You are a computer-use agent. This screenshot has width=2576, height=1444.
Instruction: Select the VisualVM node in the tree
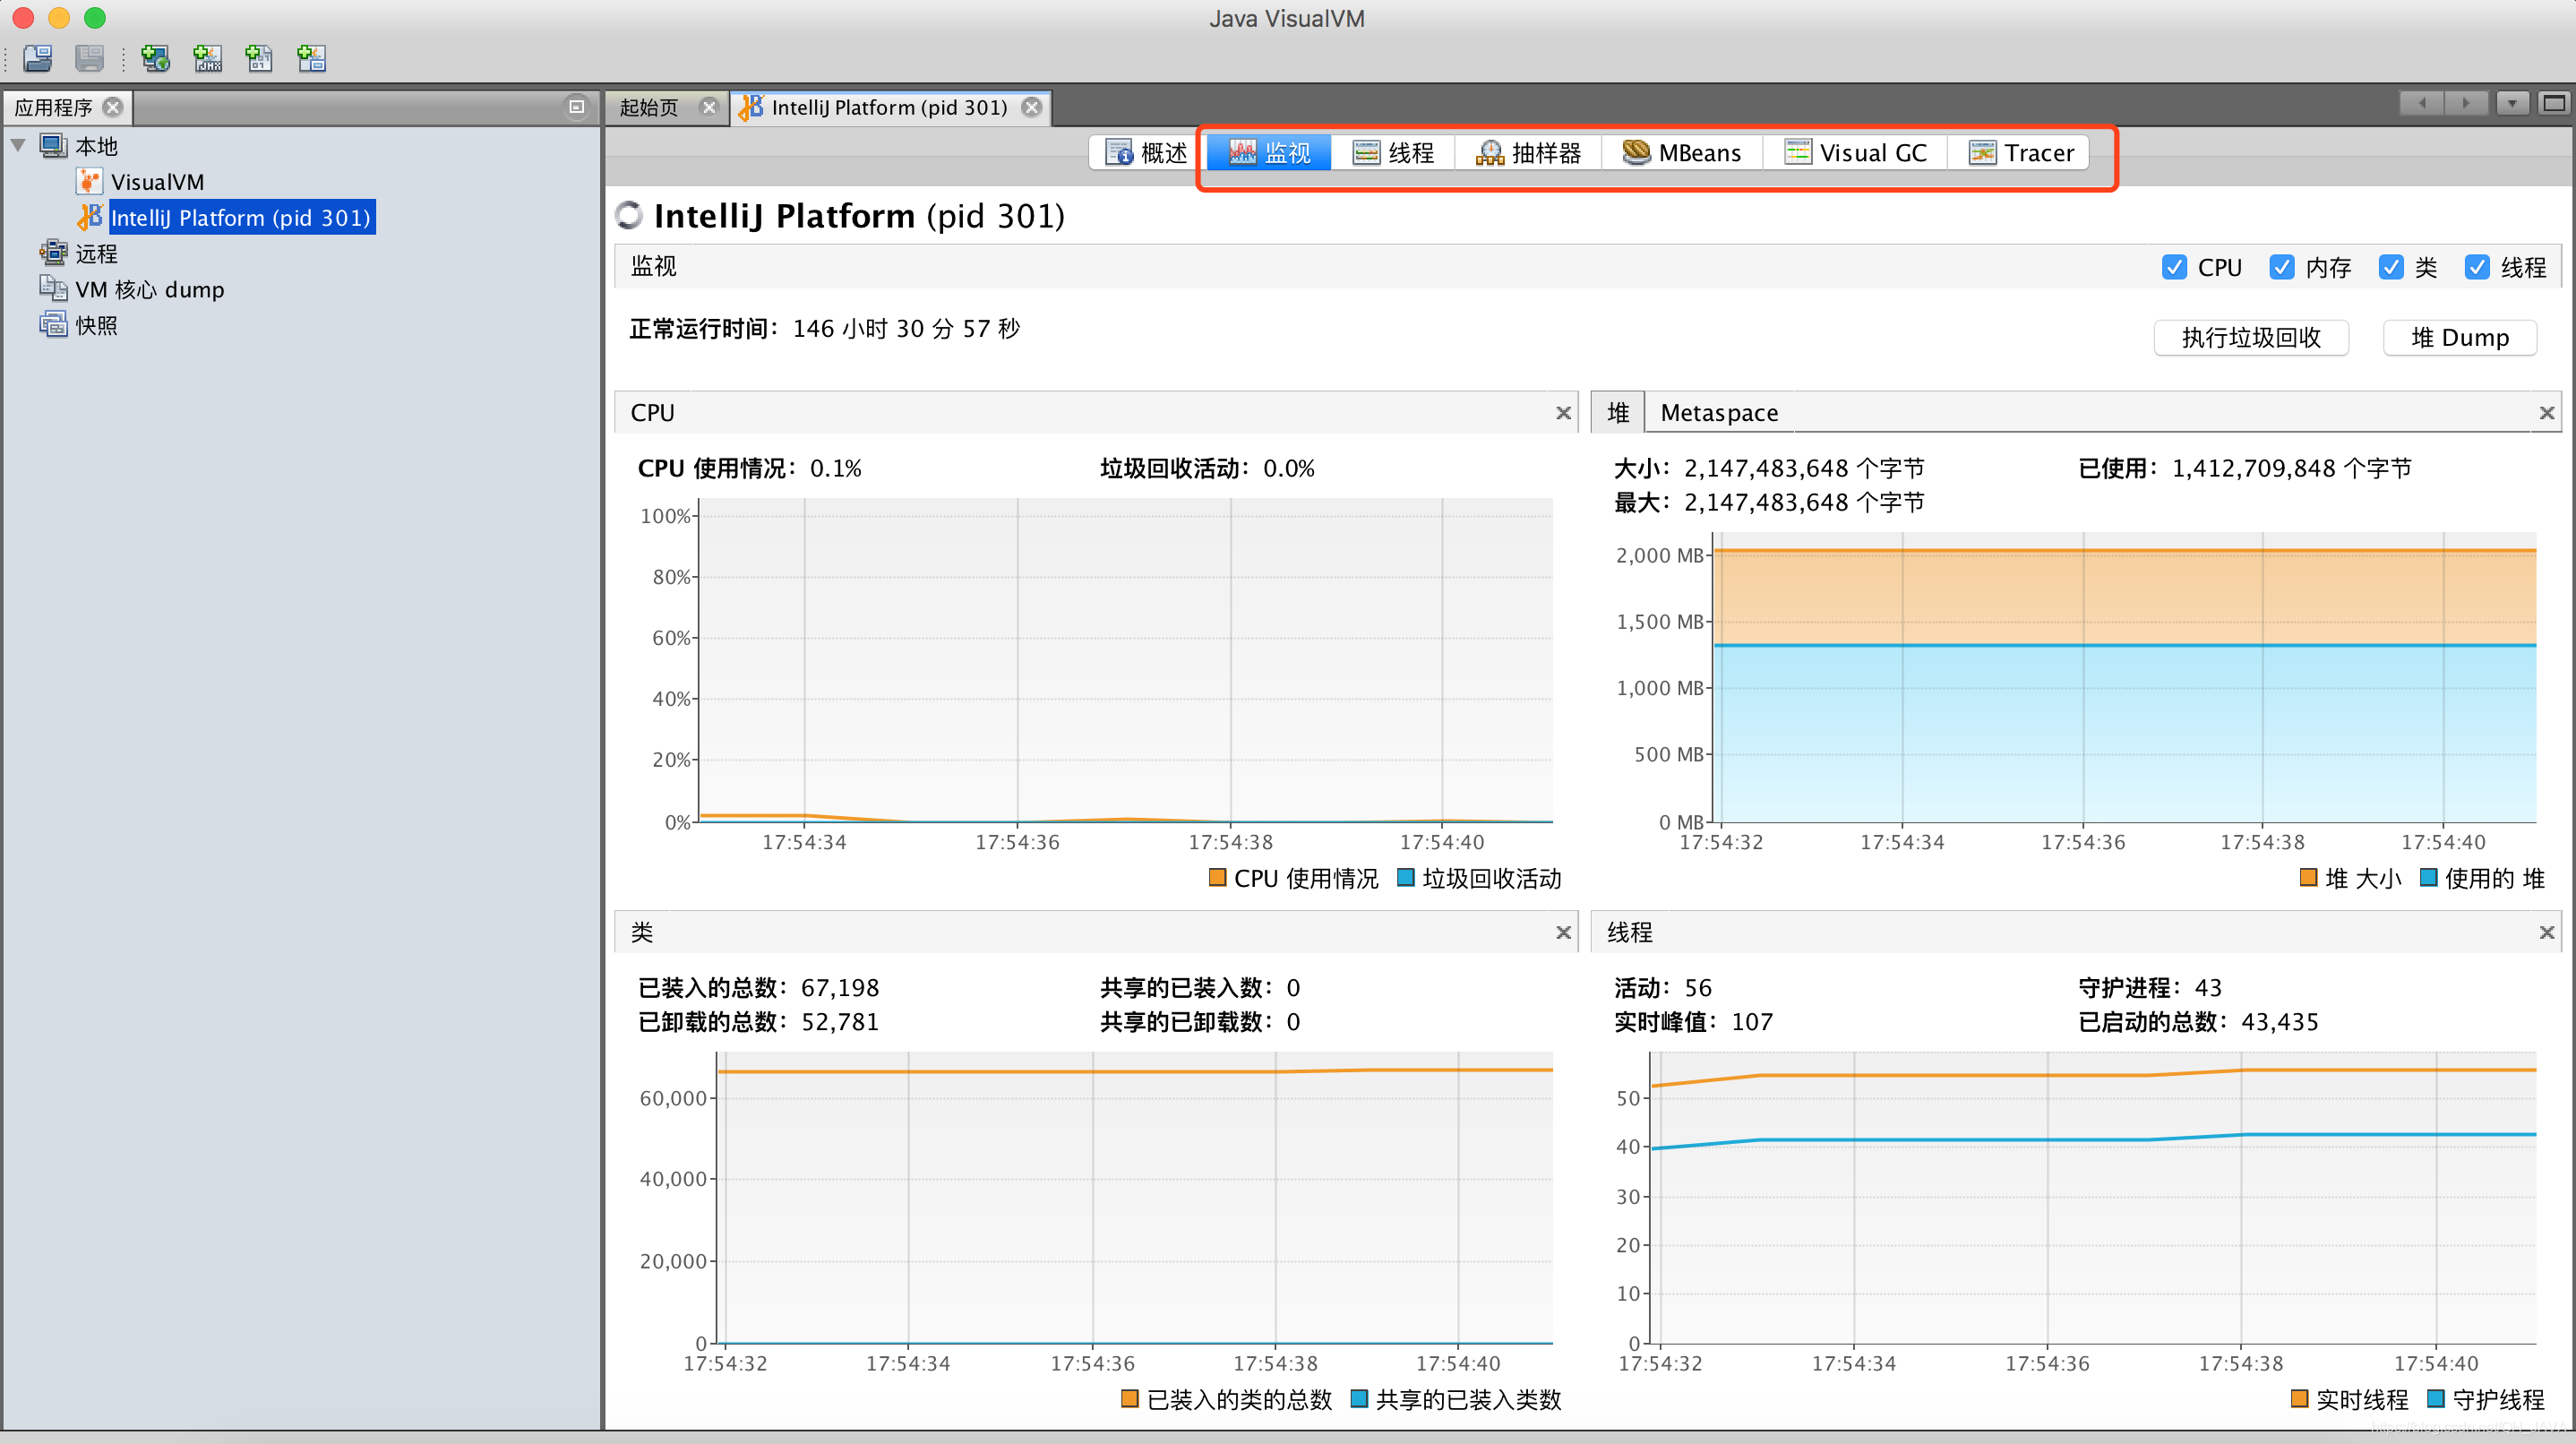click(x=157, y=182)
